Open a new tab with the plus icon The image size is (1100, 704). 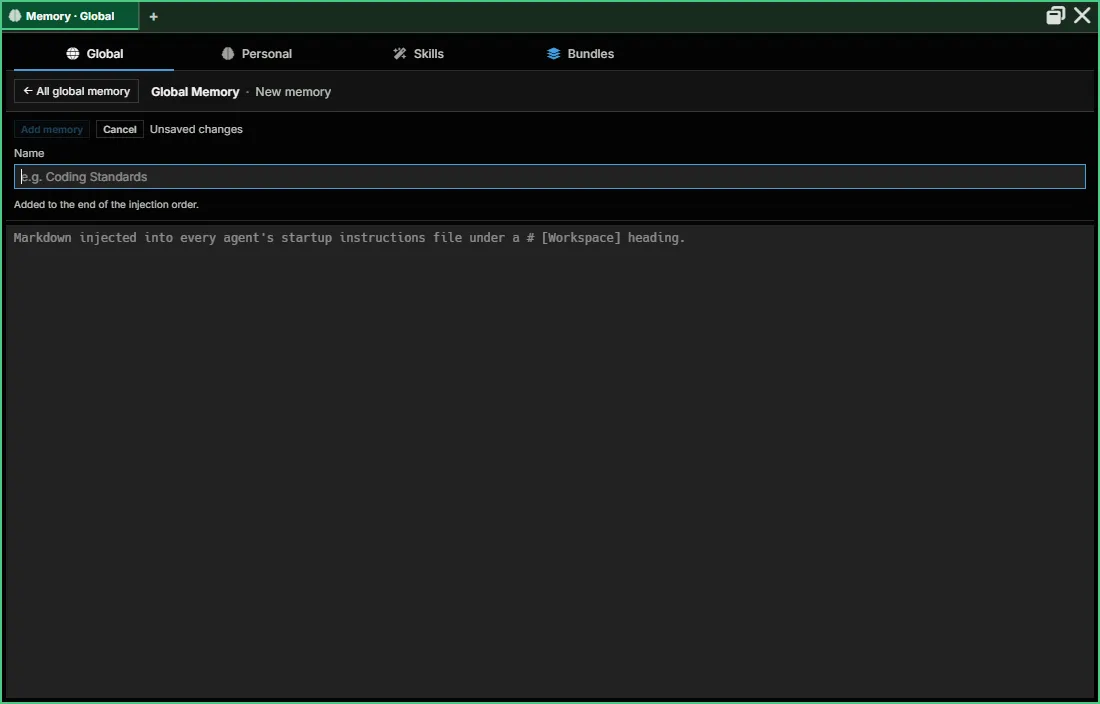tap(154, 16)
